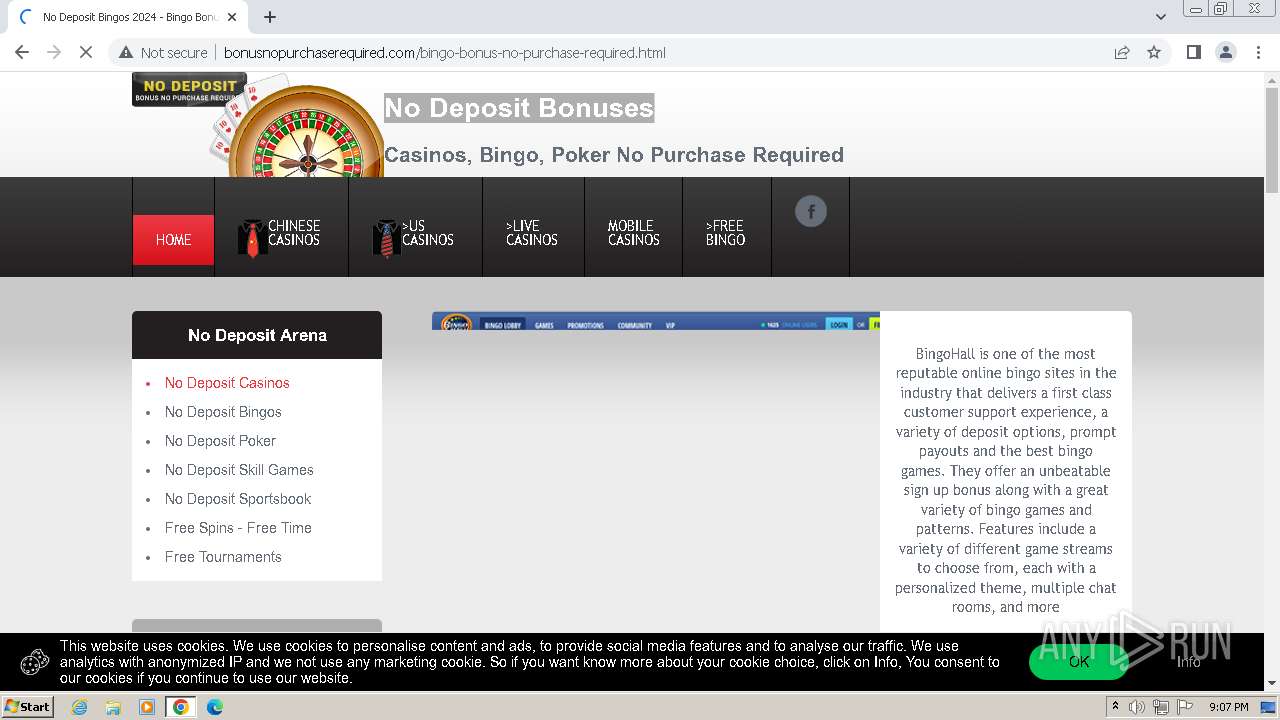Switch to Chrome in the taskbar
The height and width of the screenshot is (720, 1280).
(x=181, y=707)
